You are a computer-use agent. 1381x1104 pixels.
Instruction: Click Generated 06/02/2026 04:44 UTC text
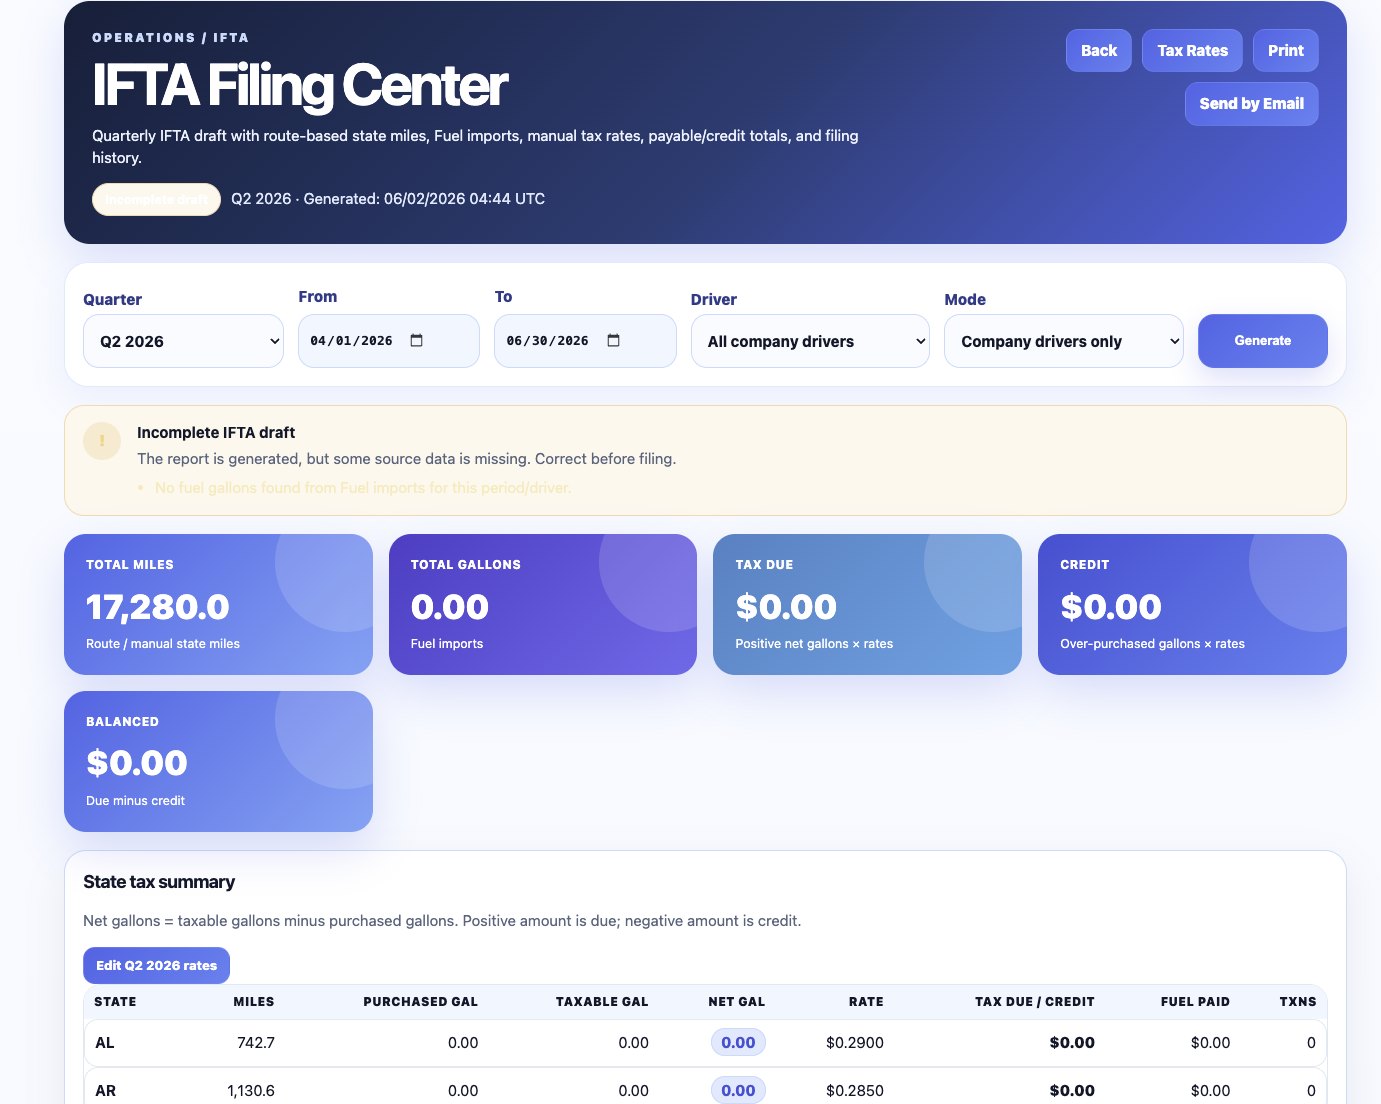[424, 198]
